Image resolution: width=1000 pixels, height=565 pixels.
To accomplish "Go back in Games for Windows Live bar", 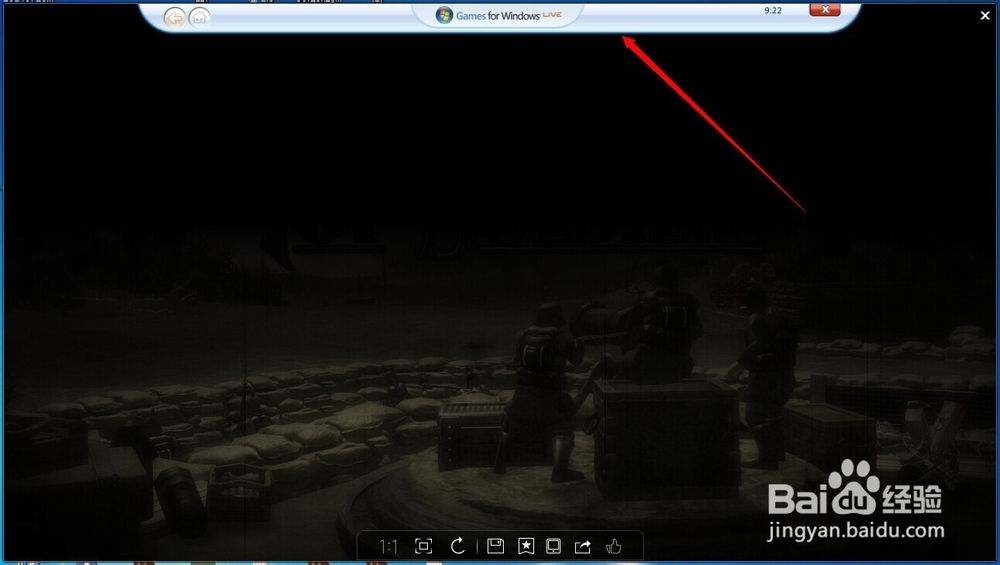I will 175,18.
